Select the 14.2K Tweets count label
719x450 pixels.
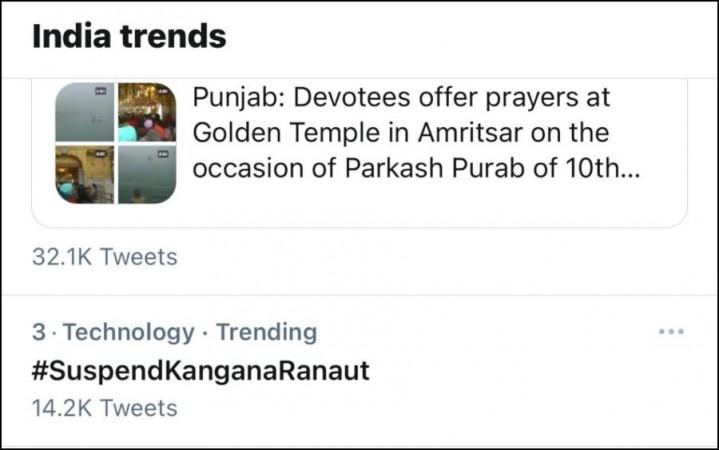click(x=105, y=408)
